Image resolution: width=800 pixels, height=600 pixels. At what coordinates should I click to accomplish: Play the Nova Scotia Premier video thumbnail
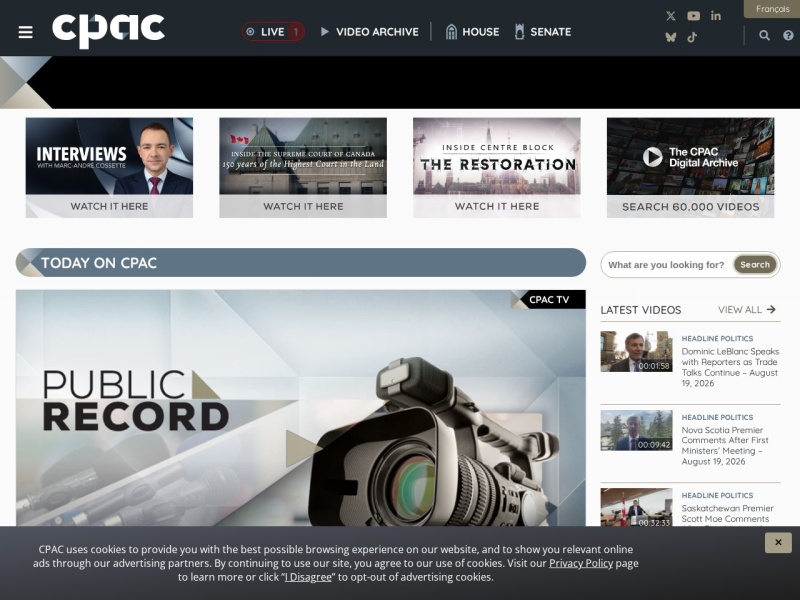click(x=636, y=430)
